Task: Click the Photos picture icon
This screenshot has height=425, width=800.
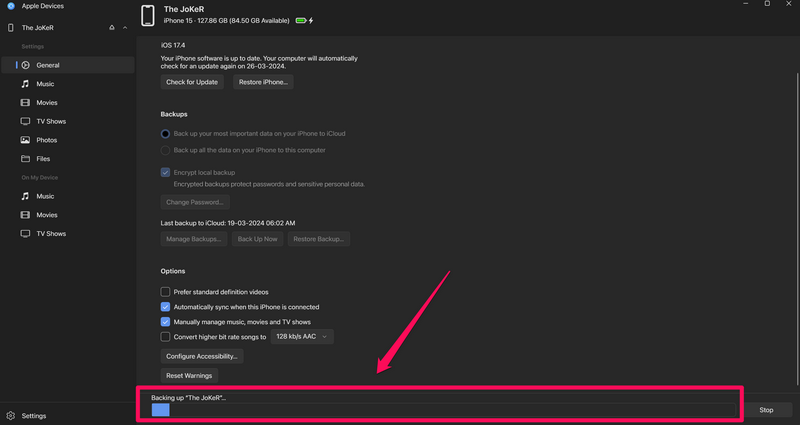Action: tap(25, 140)
